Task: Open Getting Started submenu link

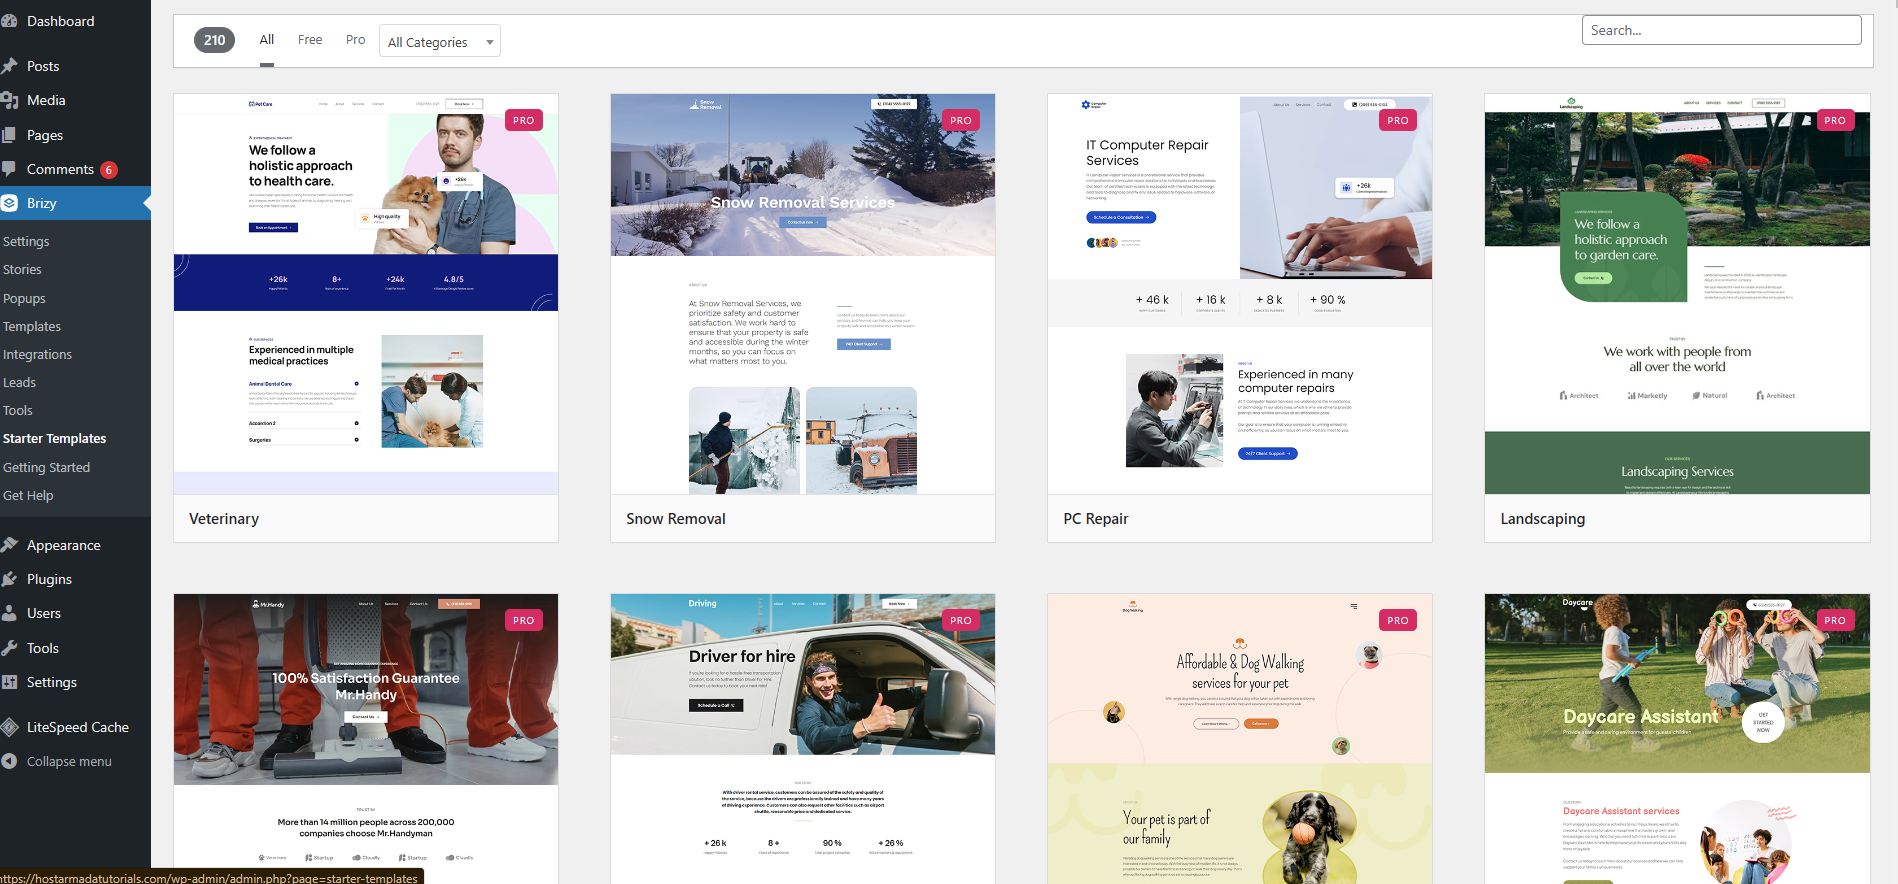Action: 46,468
